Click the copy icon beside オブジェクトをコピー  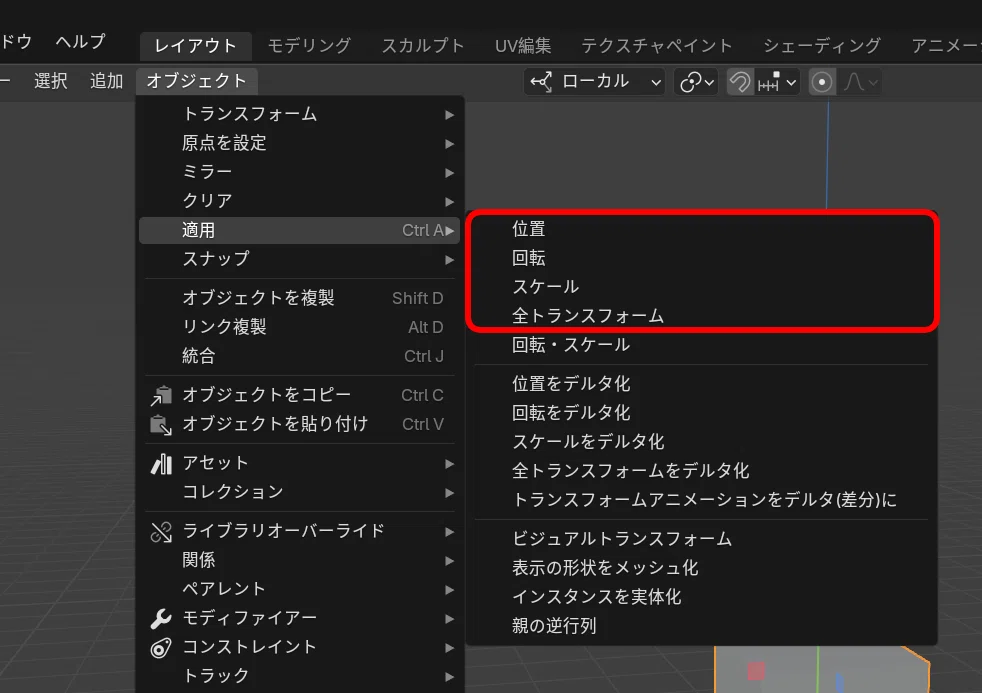[161, 395]
